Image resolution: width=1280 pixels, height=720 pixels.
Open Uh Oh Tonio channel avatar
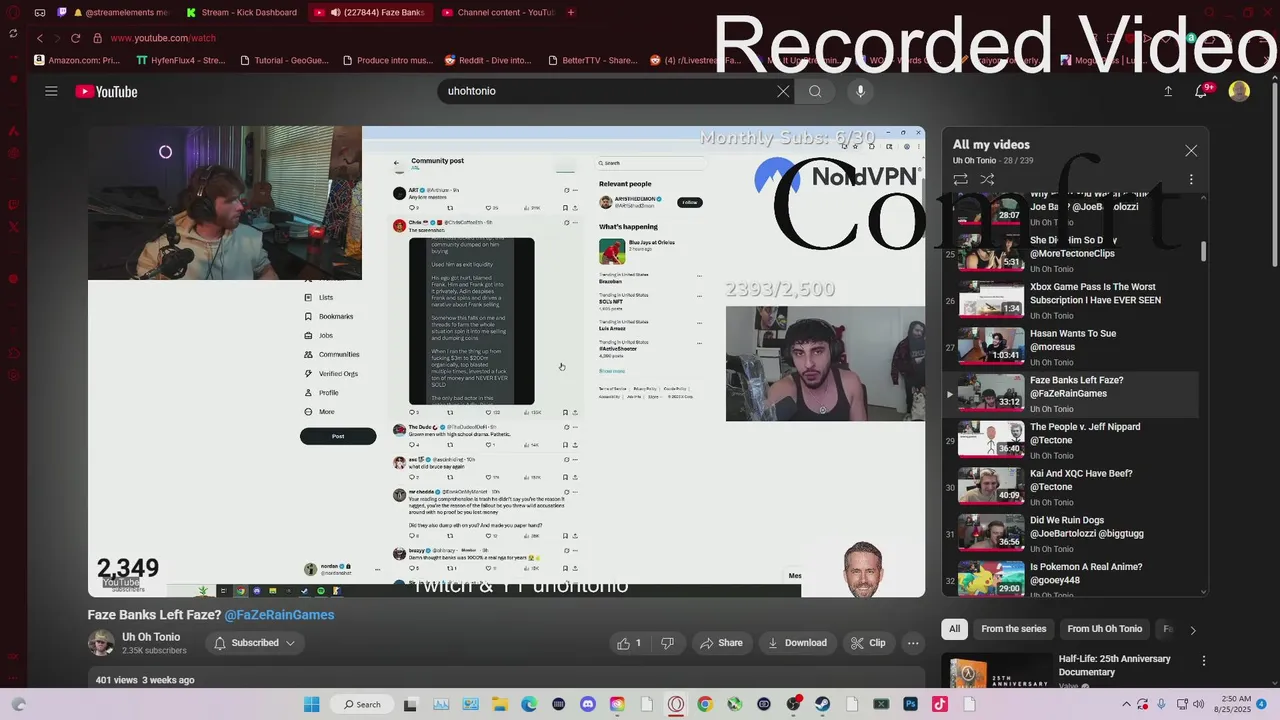coord(101,643)
